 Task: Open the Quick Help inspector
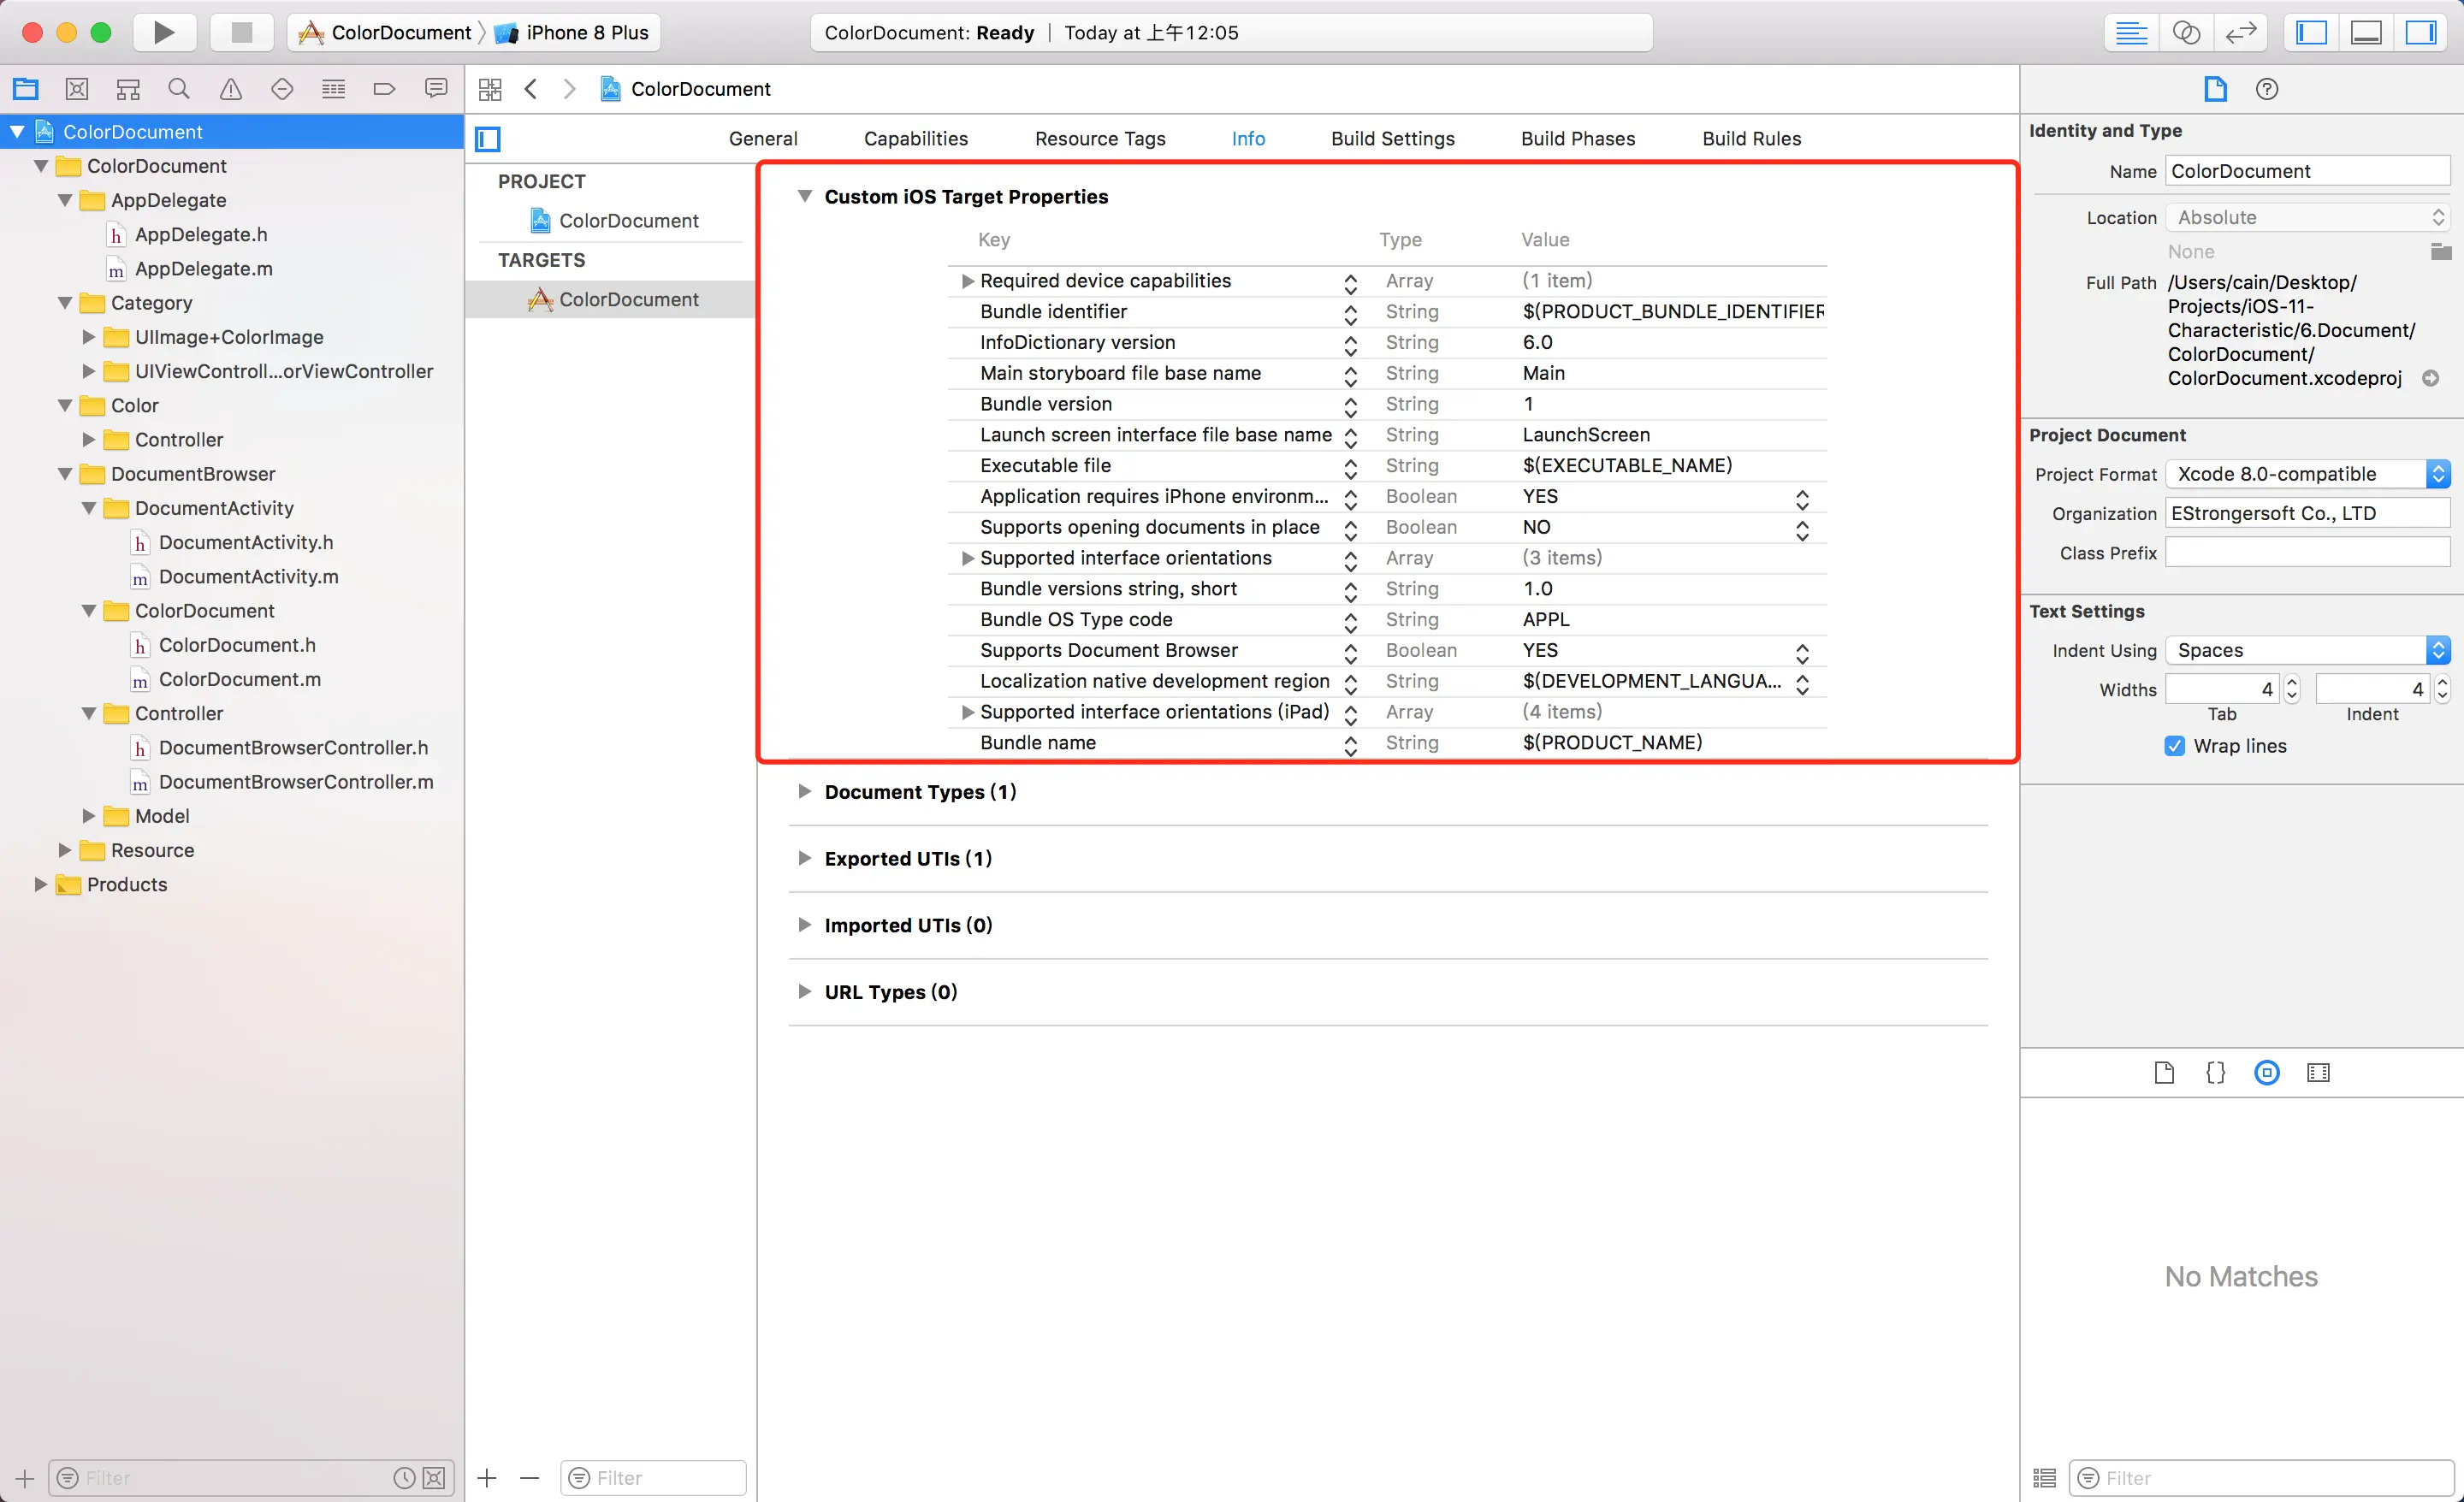(x=2267, y=89)
